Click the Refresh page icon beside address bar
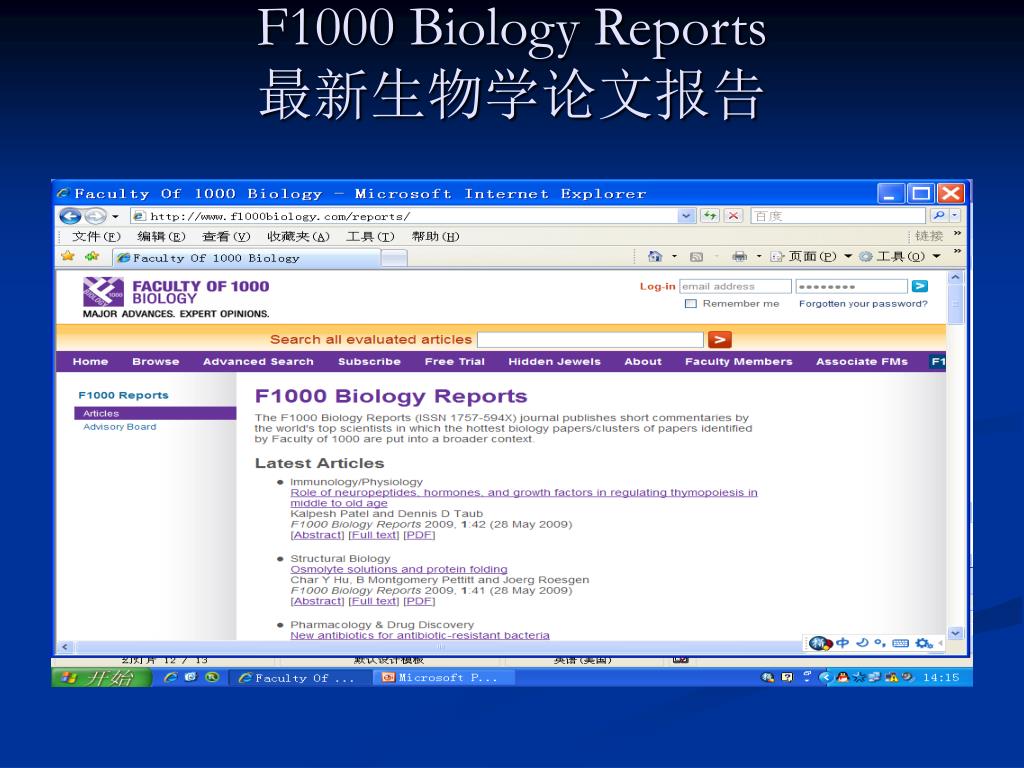Viewport: 1024px width, 768px height. [709, 216]
